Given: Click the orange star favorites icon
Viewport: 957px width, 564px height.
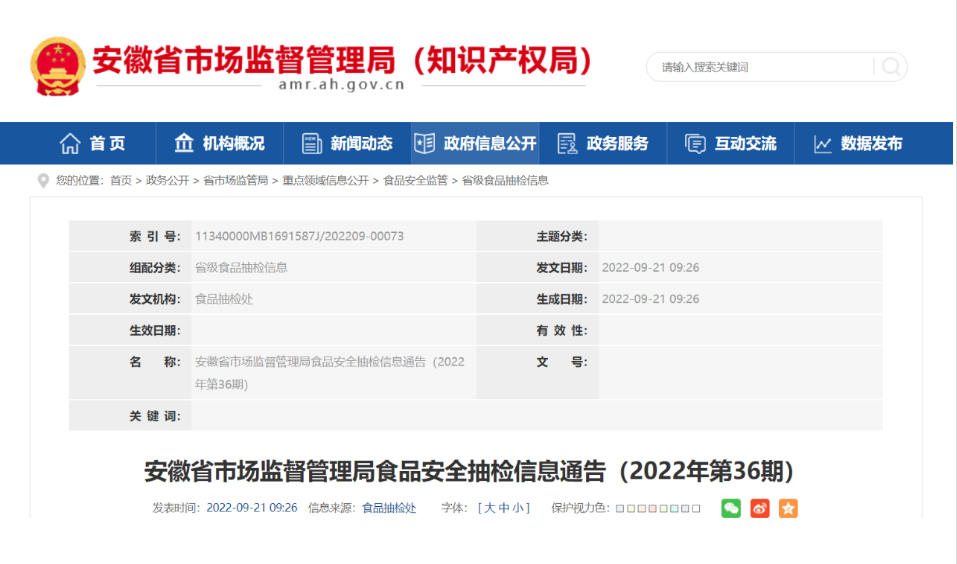Looking at the screenshot, I should coord(788,508).
